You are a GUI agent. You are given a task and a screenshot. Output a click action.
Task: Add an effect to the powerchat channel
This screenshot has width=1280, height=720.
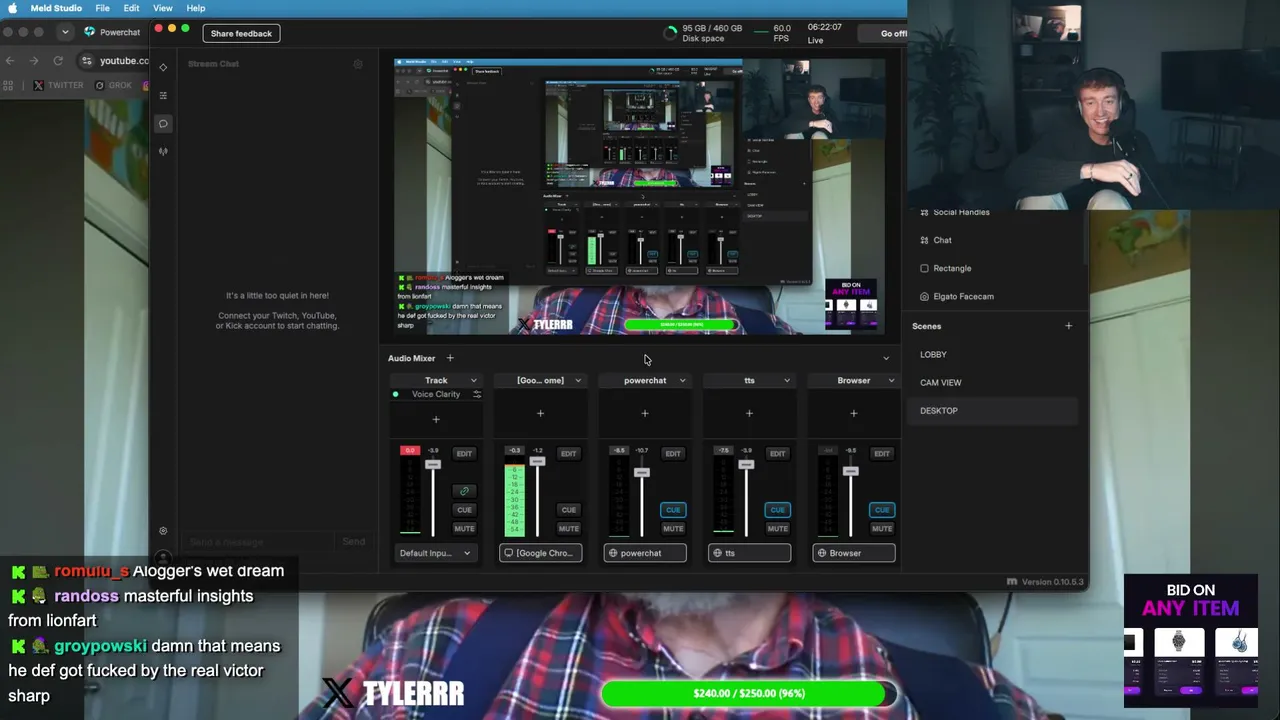[x=645, y=413]
